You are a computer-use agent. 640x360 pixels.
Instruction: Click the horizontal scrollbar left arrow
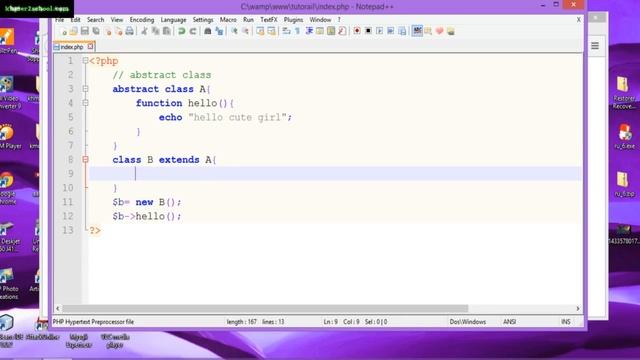point(58,309)
